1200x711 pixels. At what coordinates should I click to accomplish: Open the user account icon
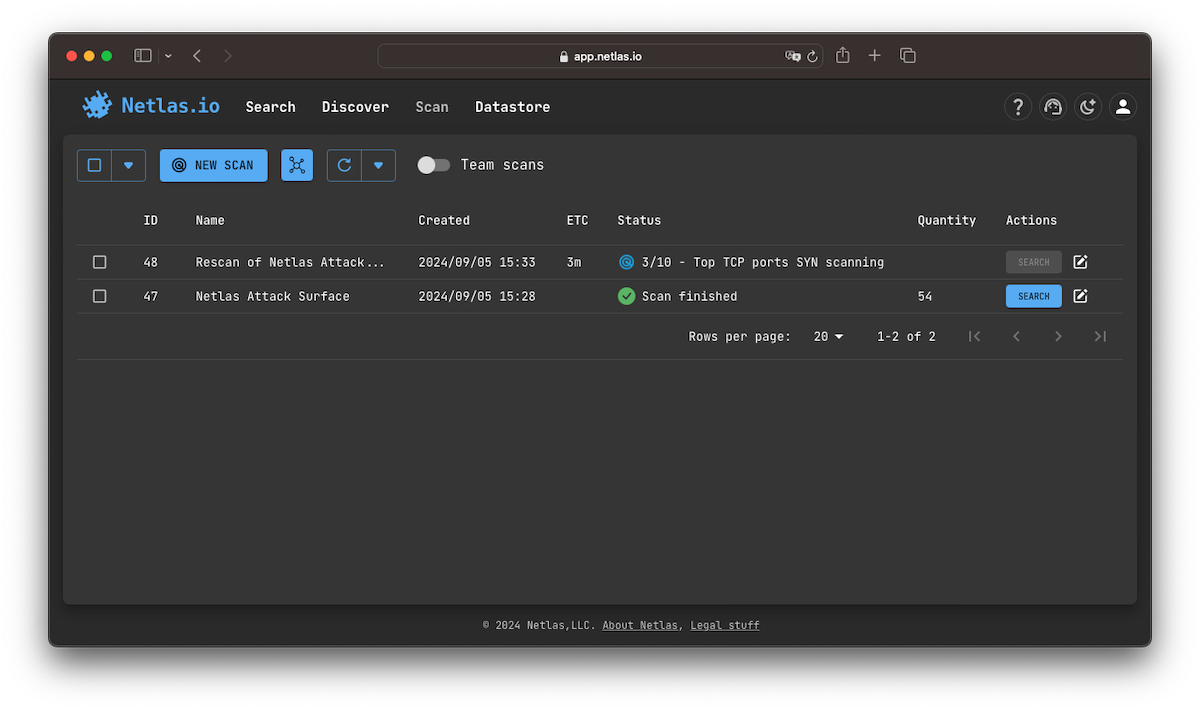(x=1123, y=106)
